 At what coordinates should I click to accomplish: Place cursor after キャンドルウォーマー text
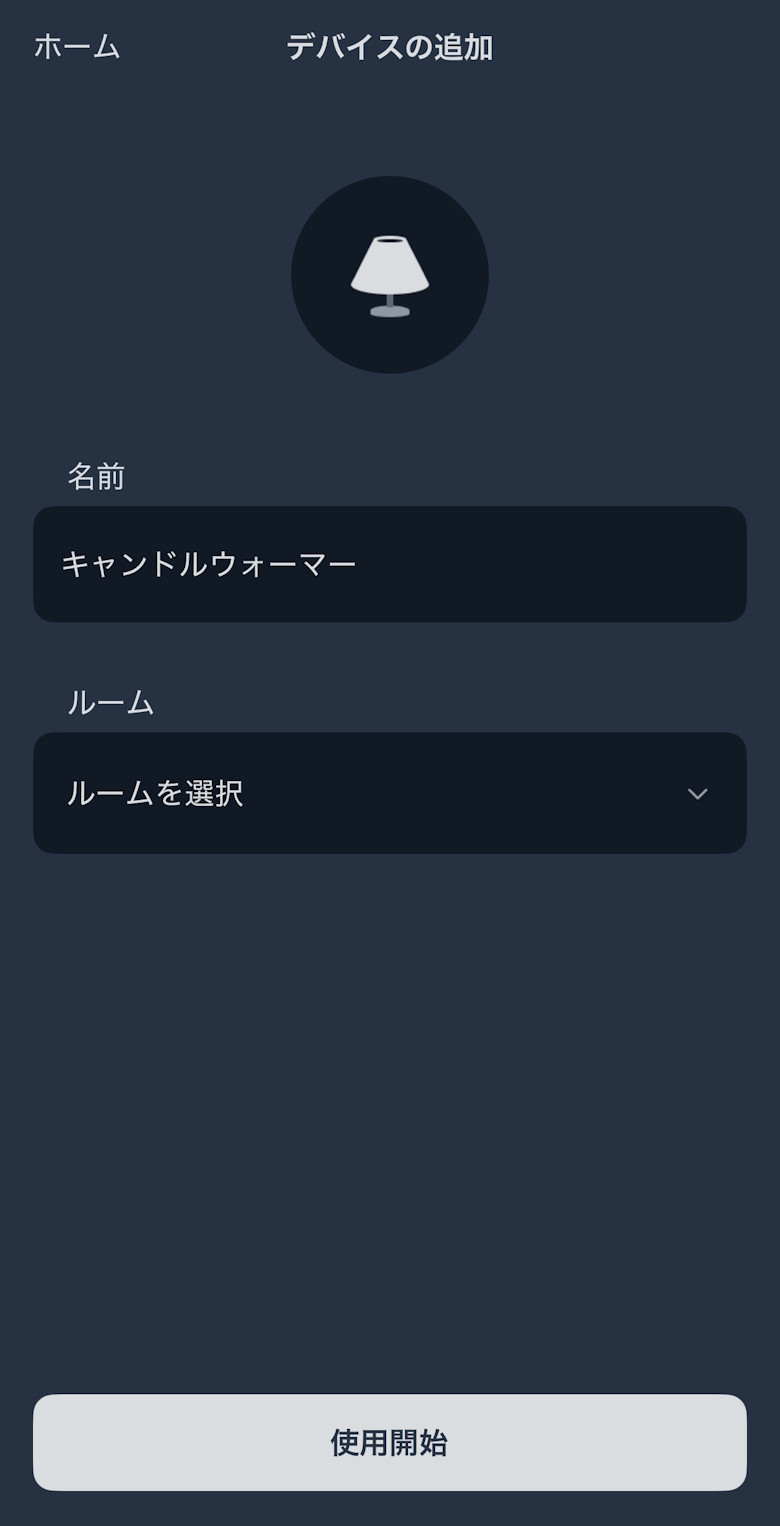coord(359,565)
